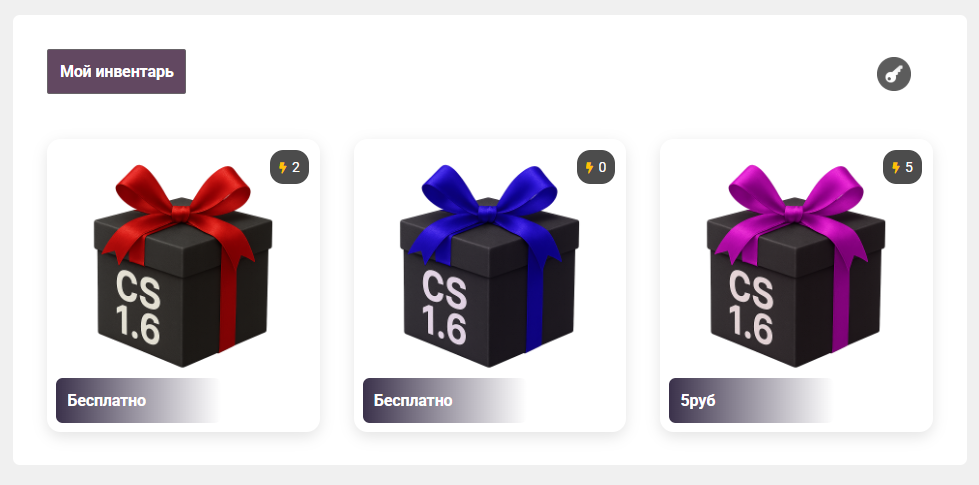This screenshot has height=485, width=979.
Task: Click the Бесплатно label under the red-bow box
Action: [107, 400]
